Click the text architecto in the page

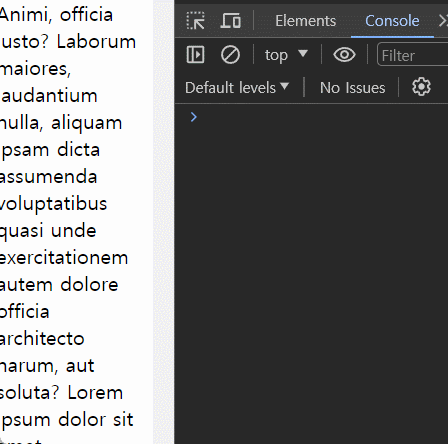click(x=42, y=339)
